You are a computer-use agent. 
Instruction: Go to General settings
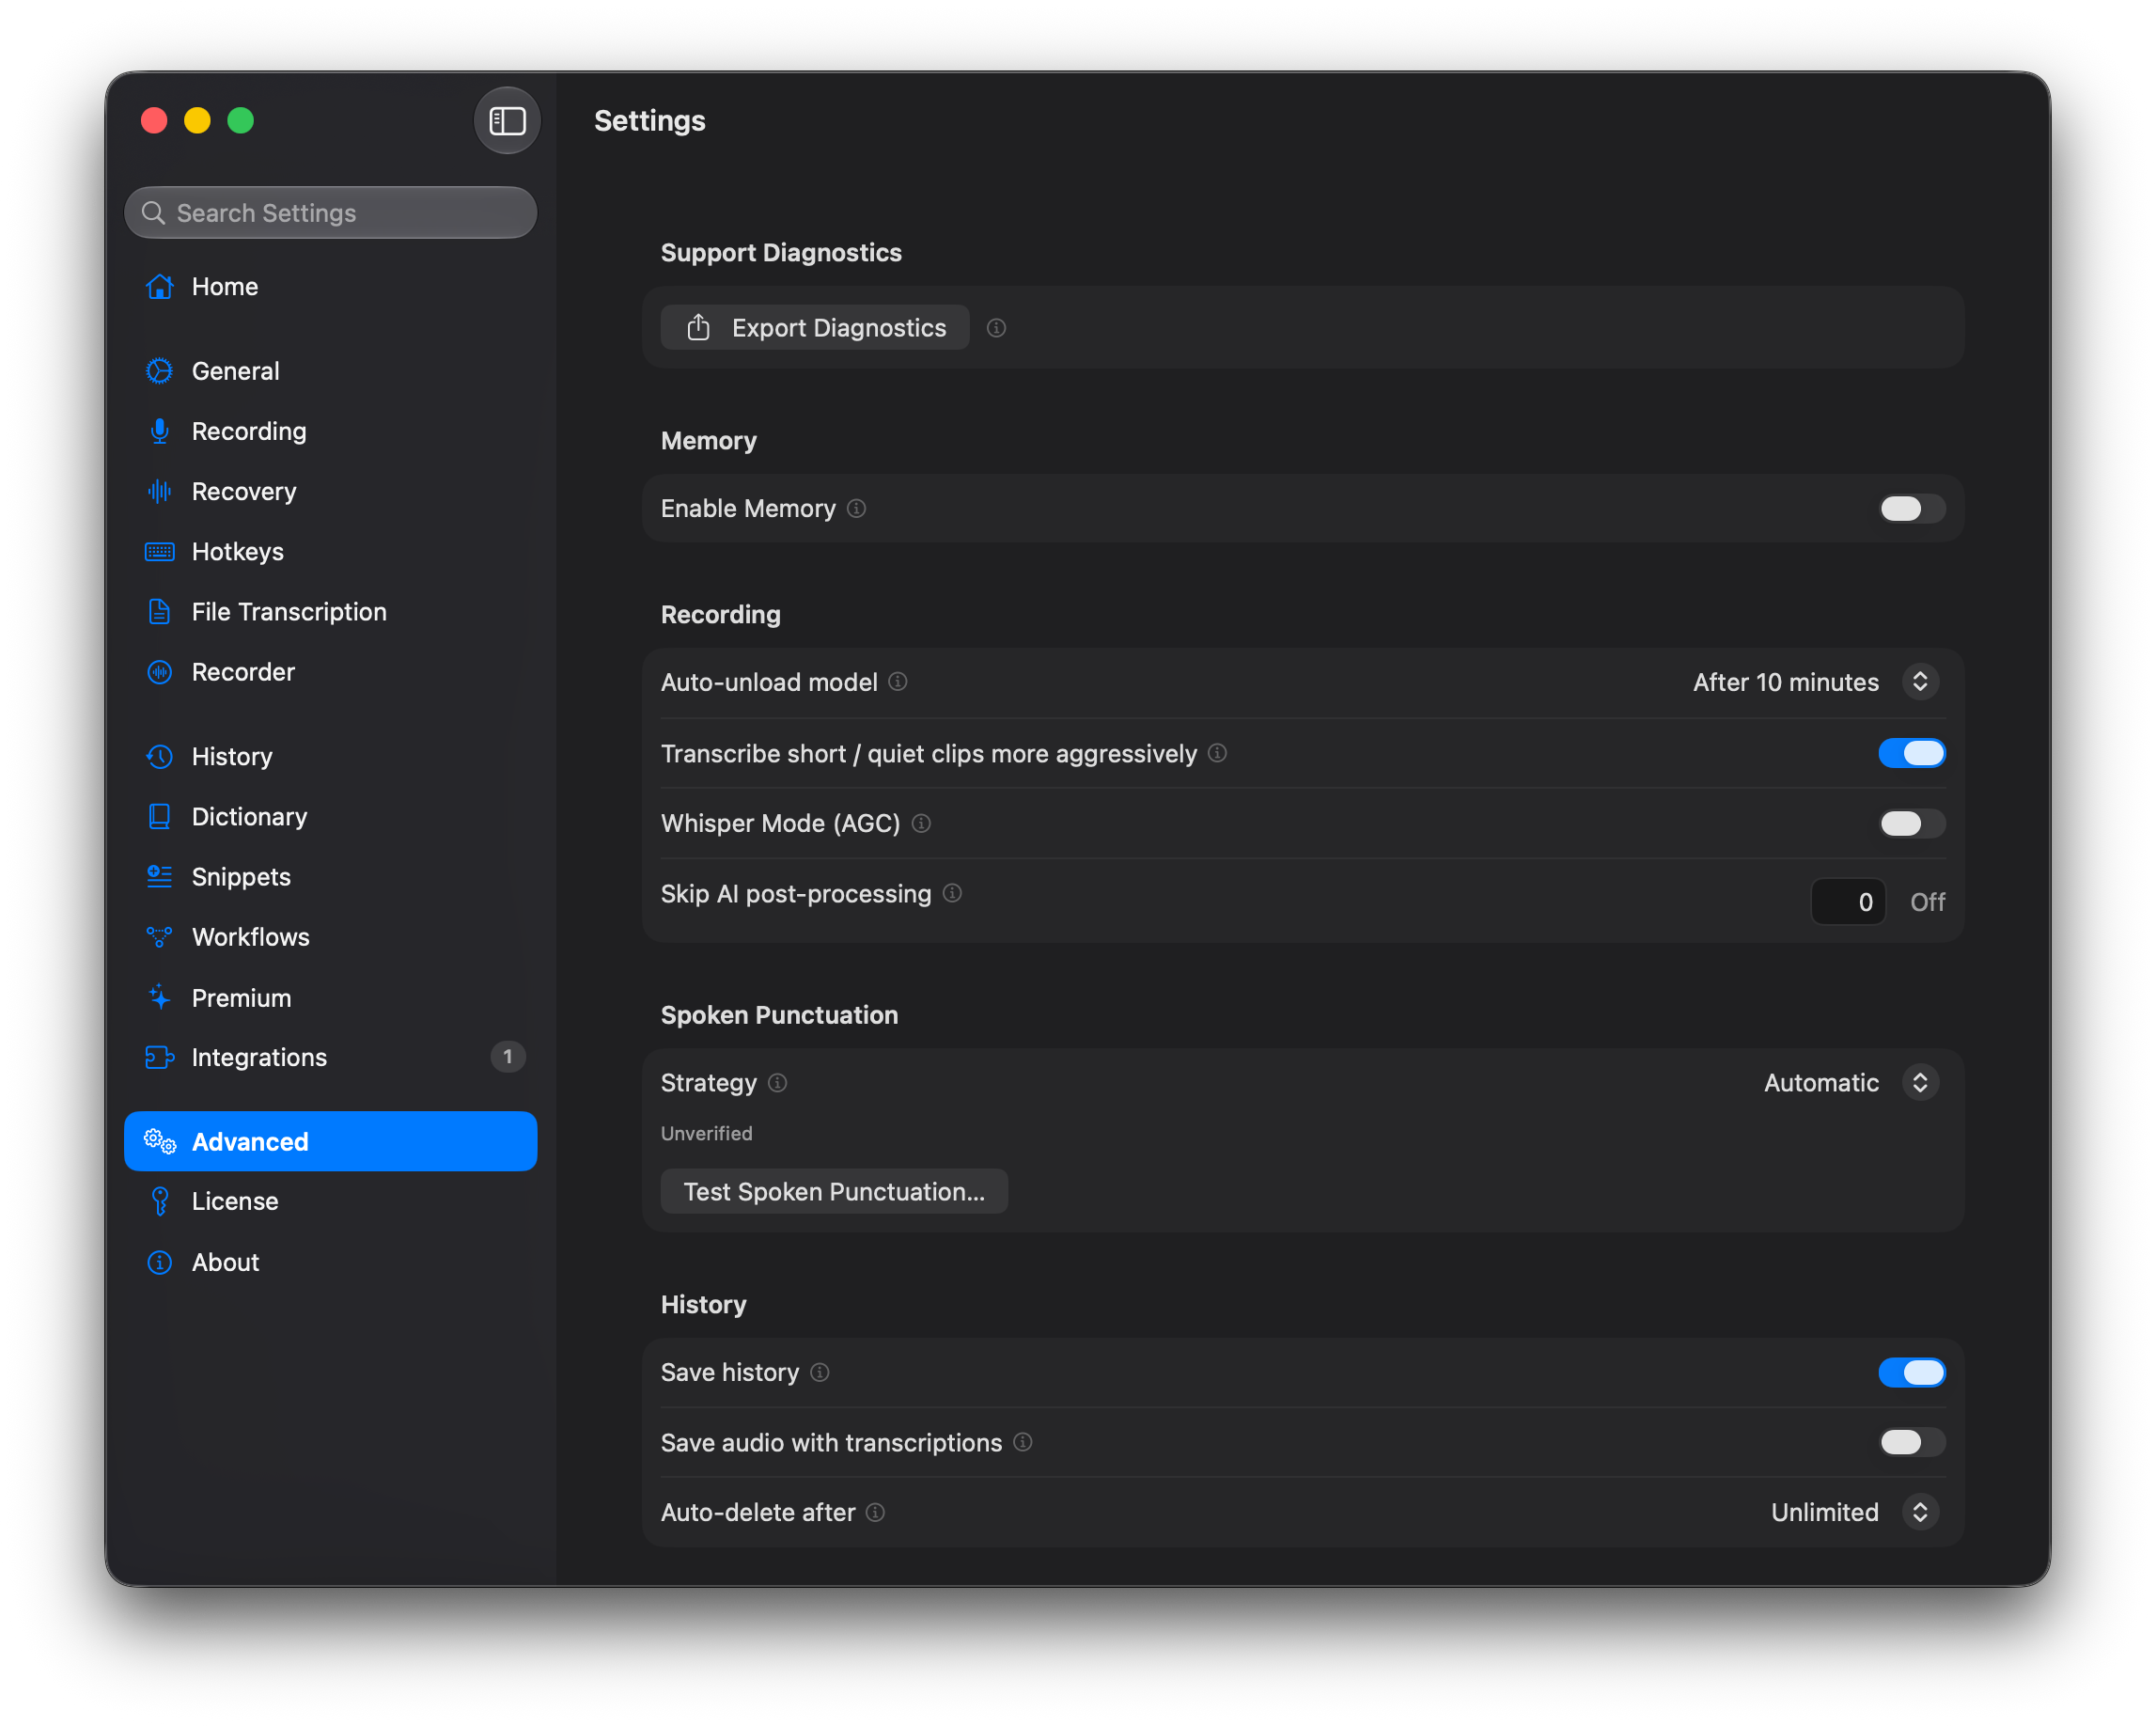331,371
